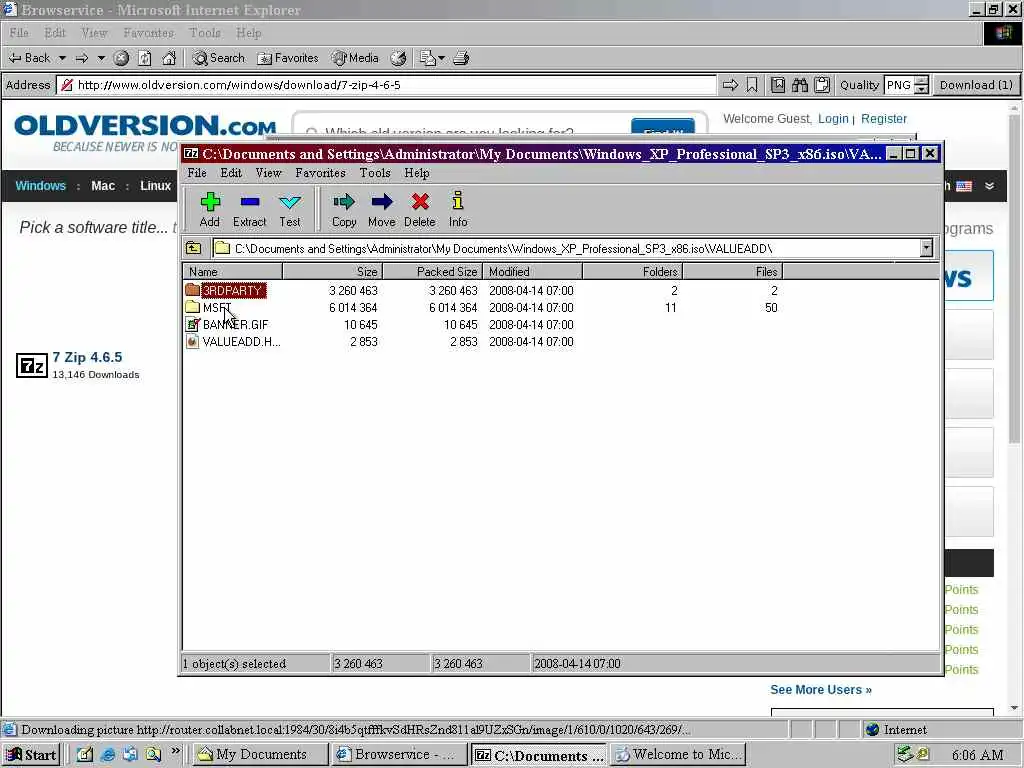Image resolution: width=1024 pixels, height=768 pixels.
Task: Click the Print icon in IE toolbar
Action: [x=461, y=58]
